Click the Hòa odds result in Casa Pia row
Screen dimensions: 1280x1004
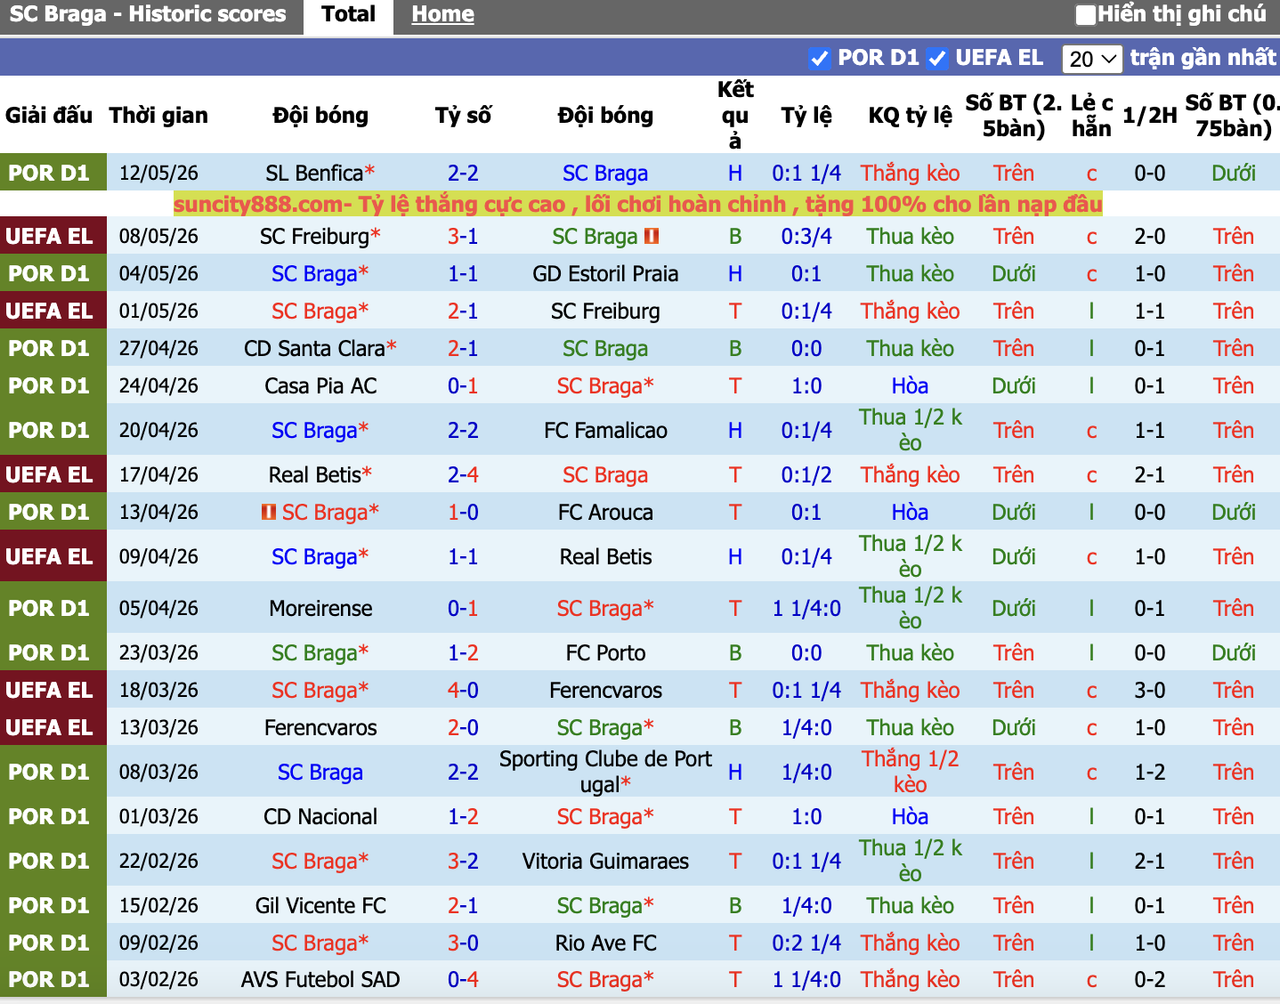(x=910, y=386)
